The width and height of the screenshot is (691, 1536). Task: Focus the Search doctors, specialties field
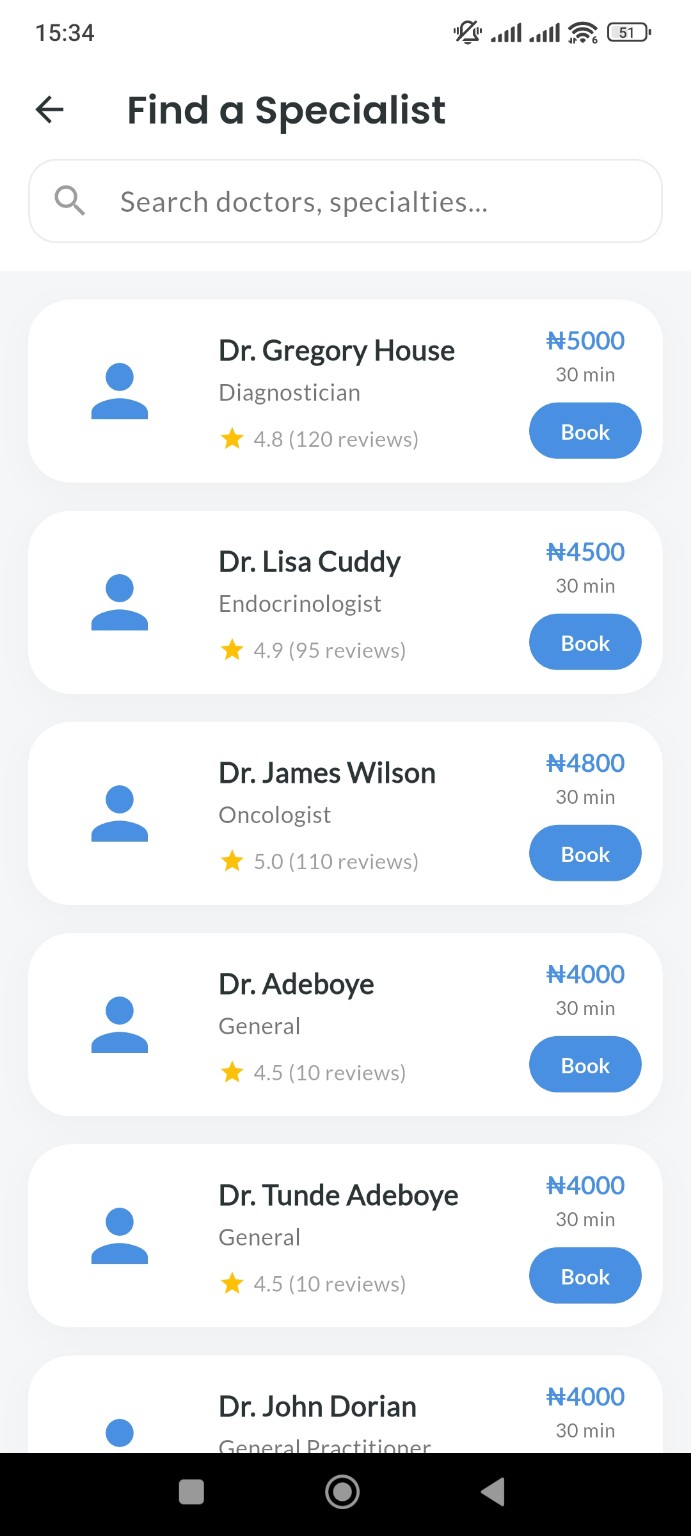(x=345, y=201)
